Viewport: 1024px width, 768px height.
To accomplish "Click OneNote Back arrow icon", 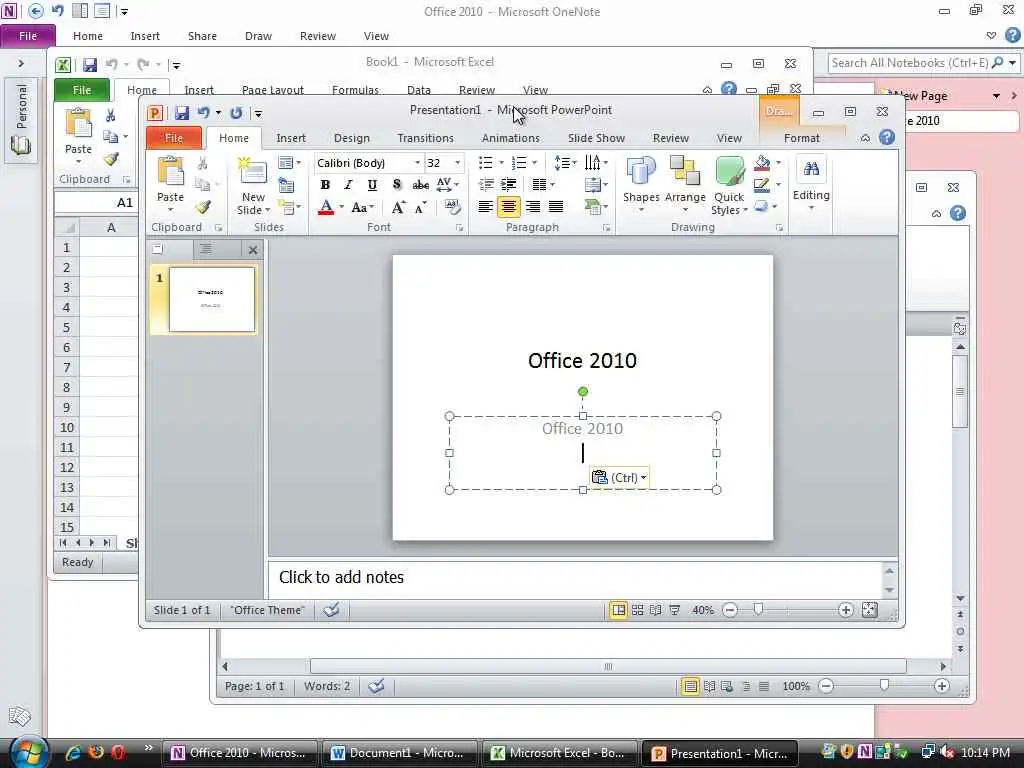I will click(36, 11).
